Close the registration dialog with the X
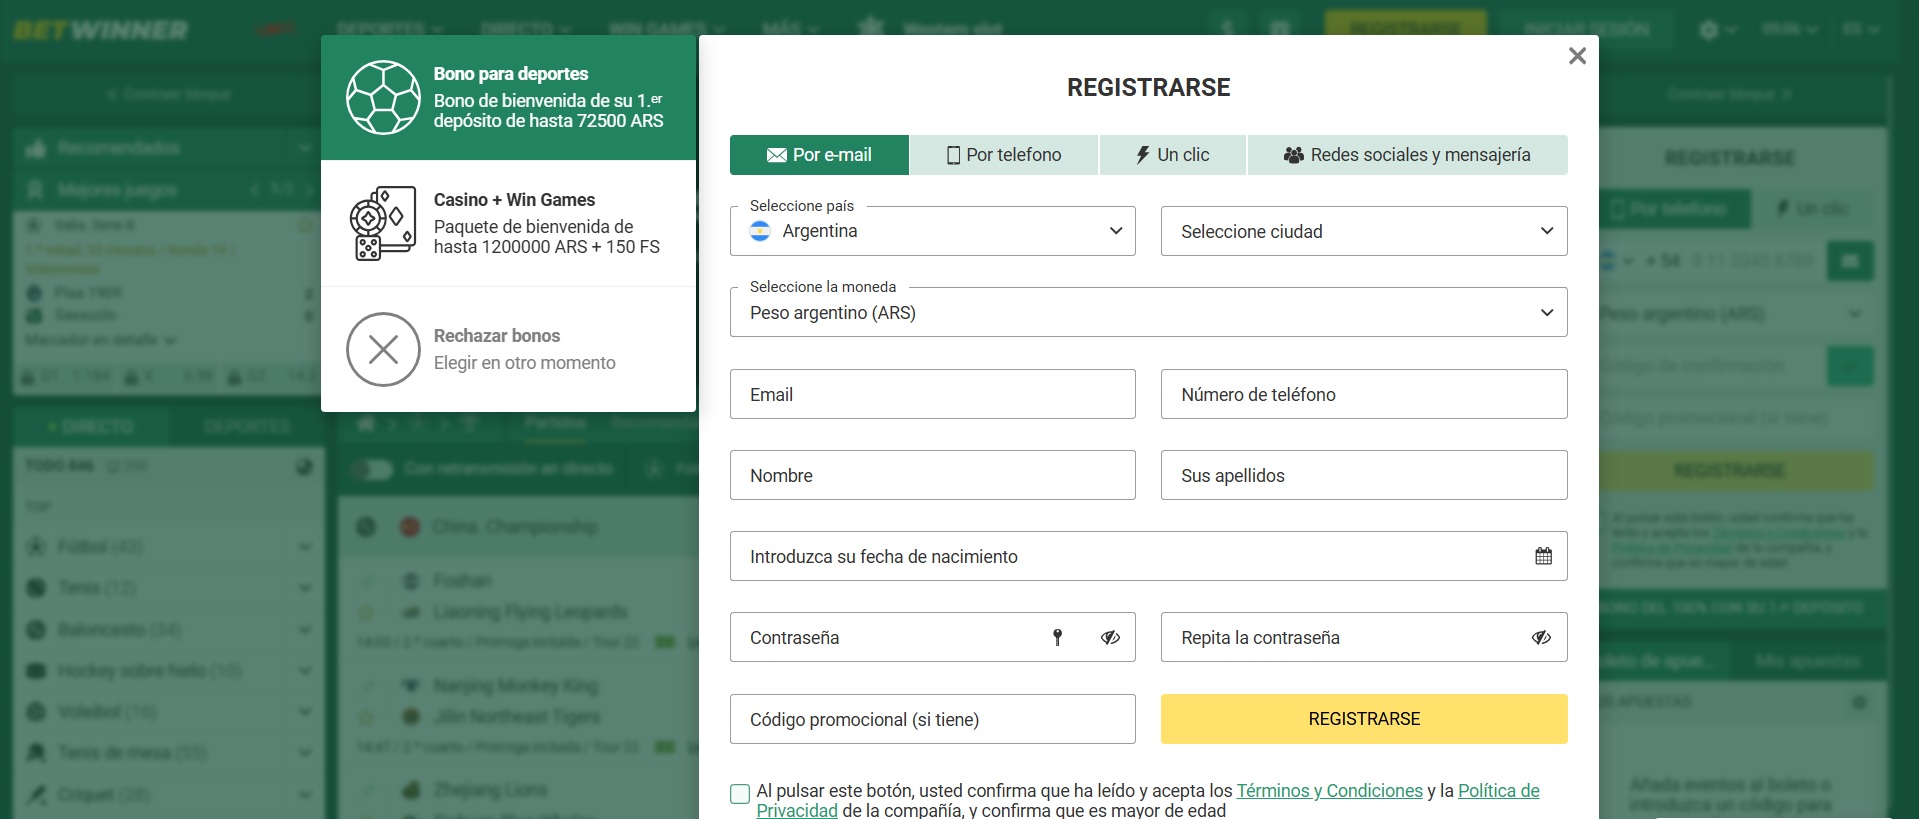The height and width of the screenshot is (819, 1919). (x=1577, y=56)
